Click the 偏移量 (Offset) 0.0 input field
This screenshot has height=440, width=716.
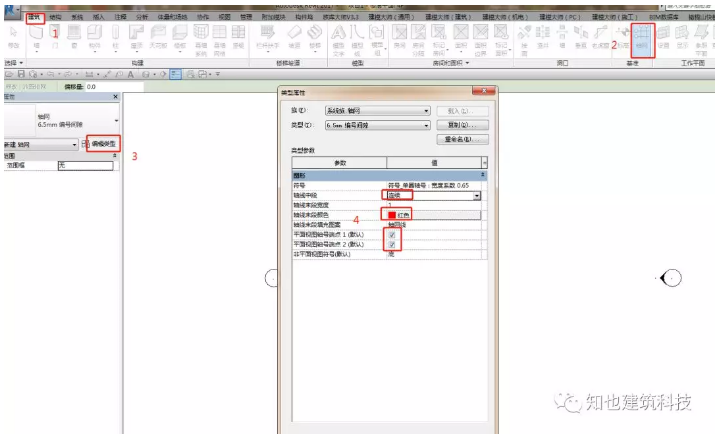pos(114,86)
